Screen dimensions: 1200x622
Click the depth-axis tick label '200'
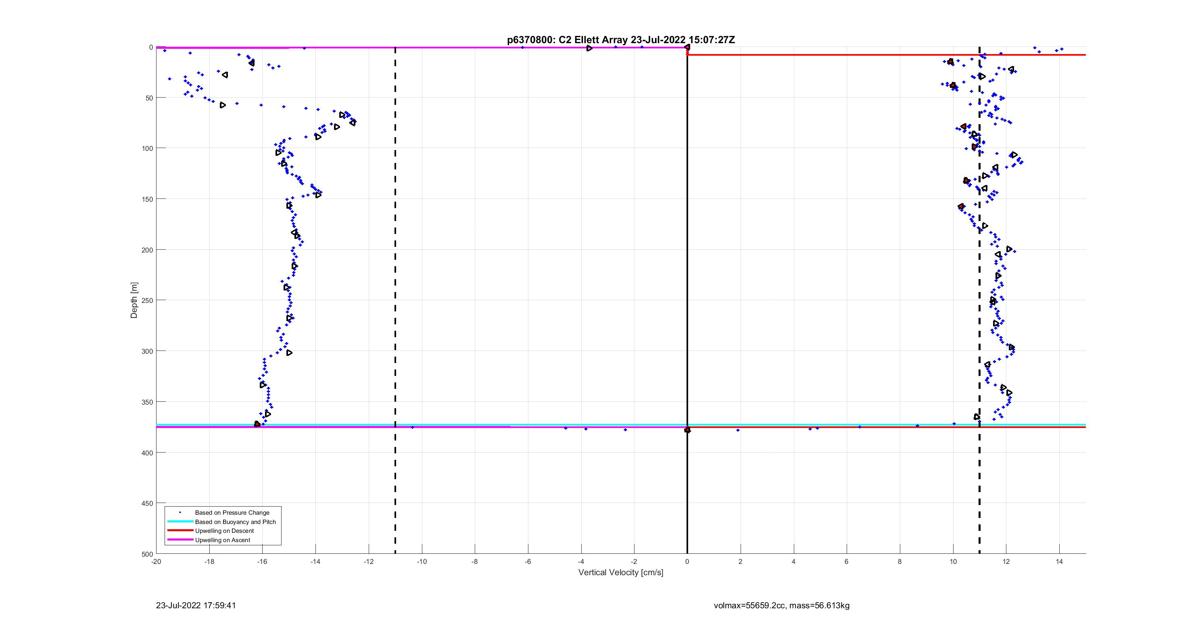coord(146,249)
